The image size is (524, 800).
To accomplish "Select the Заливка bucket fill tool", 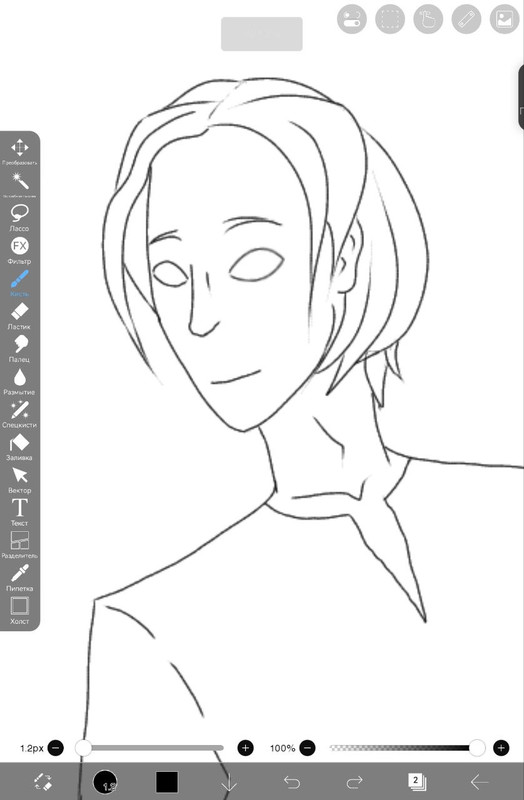I will (19, 446).
